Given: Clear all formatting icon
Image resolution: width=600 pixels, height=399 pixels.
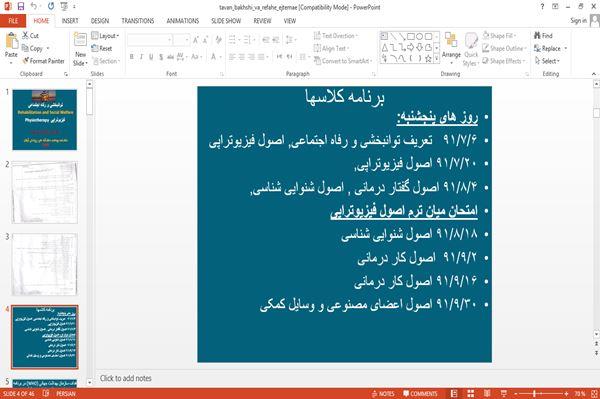Looking at the screenshot, I should point(218,40).
